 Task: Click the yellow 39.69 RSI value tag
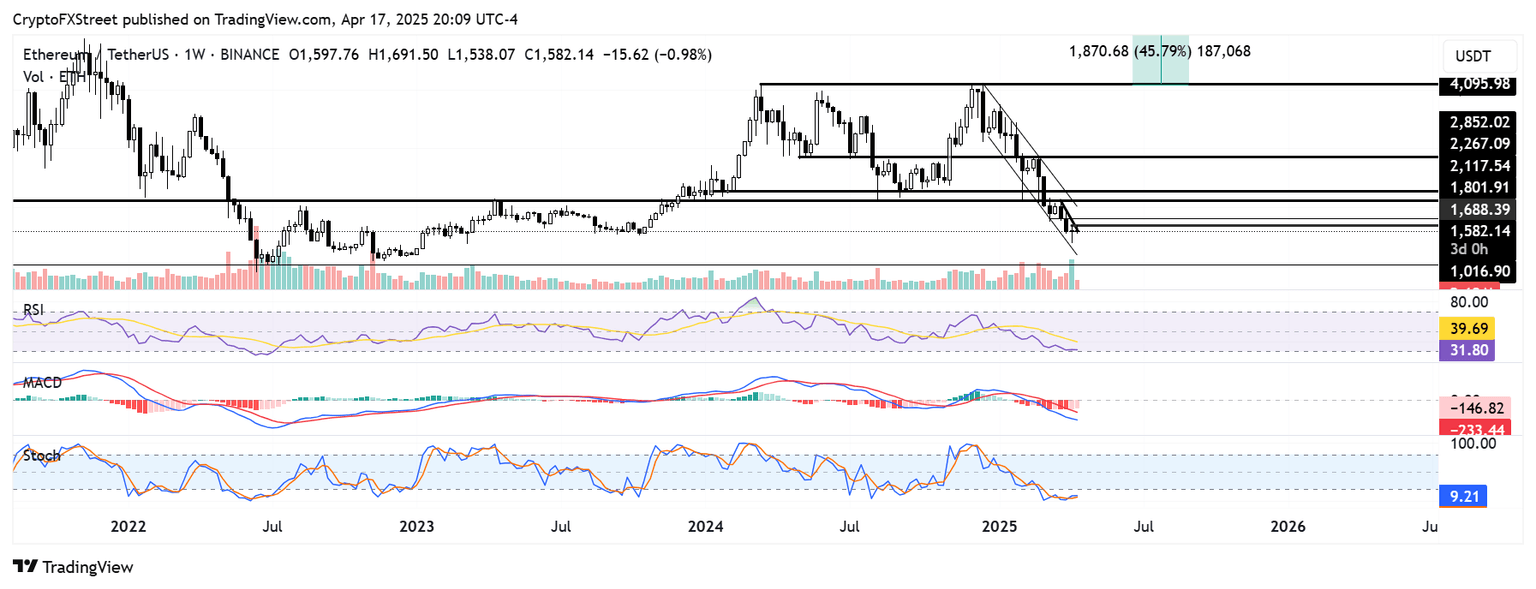[x=1466, y=328]
